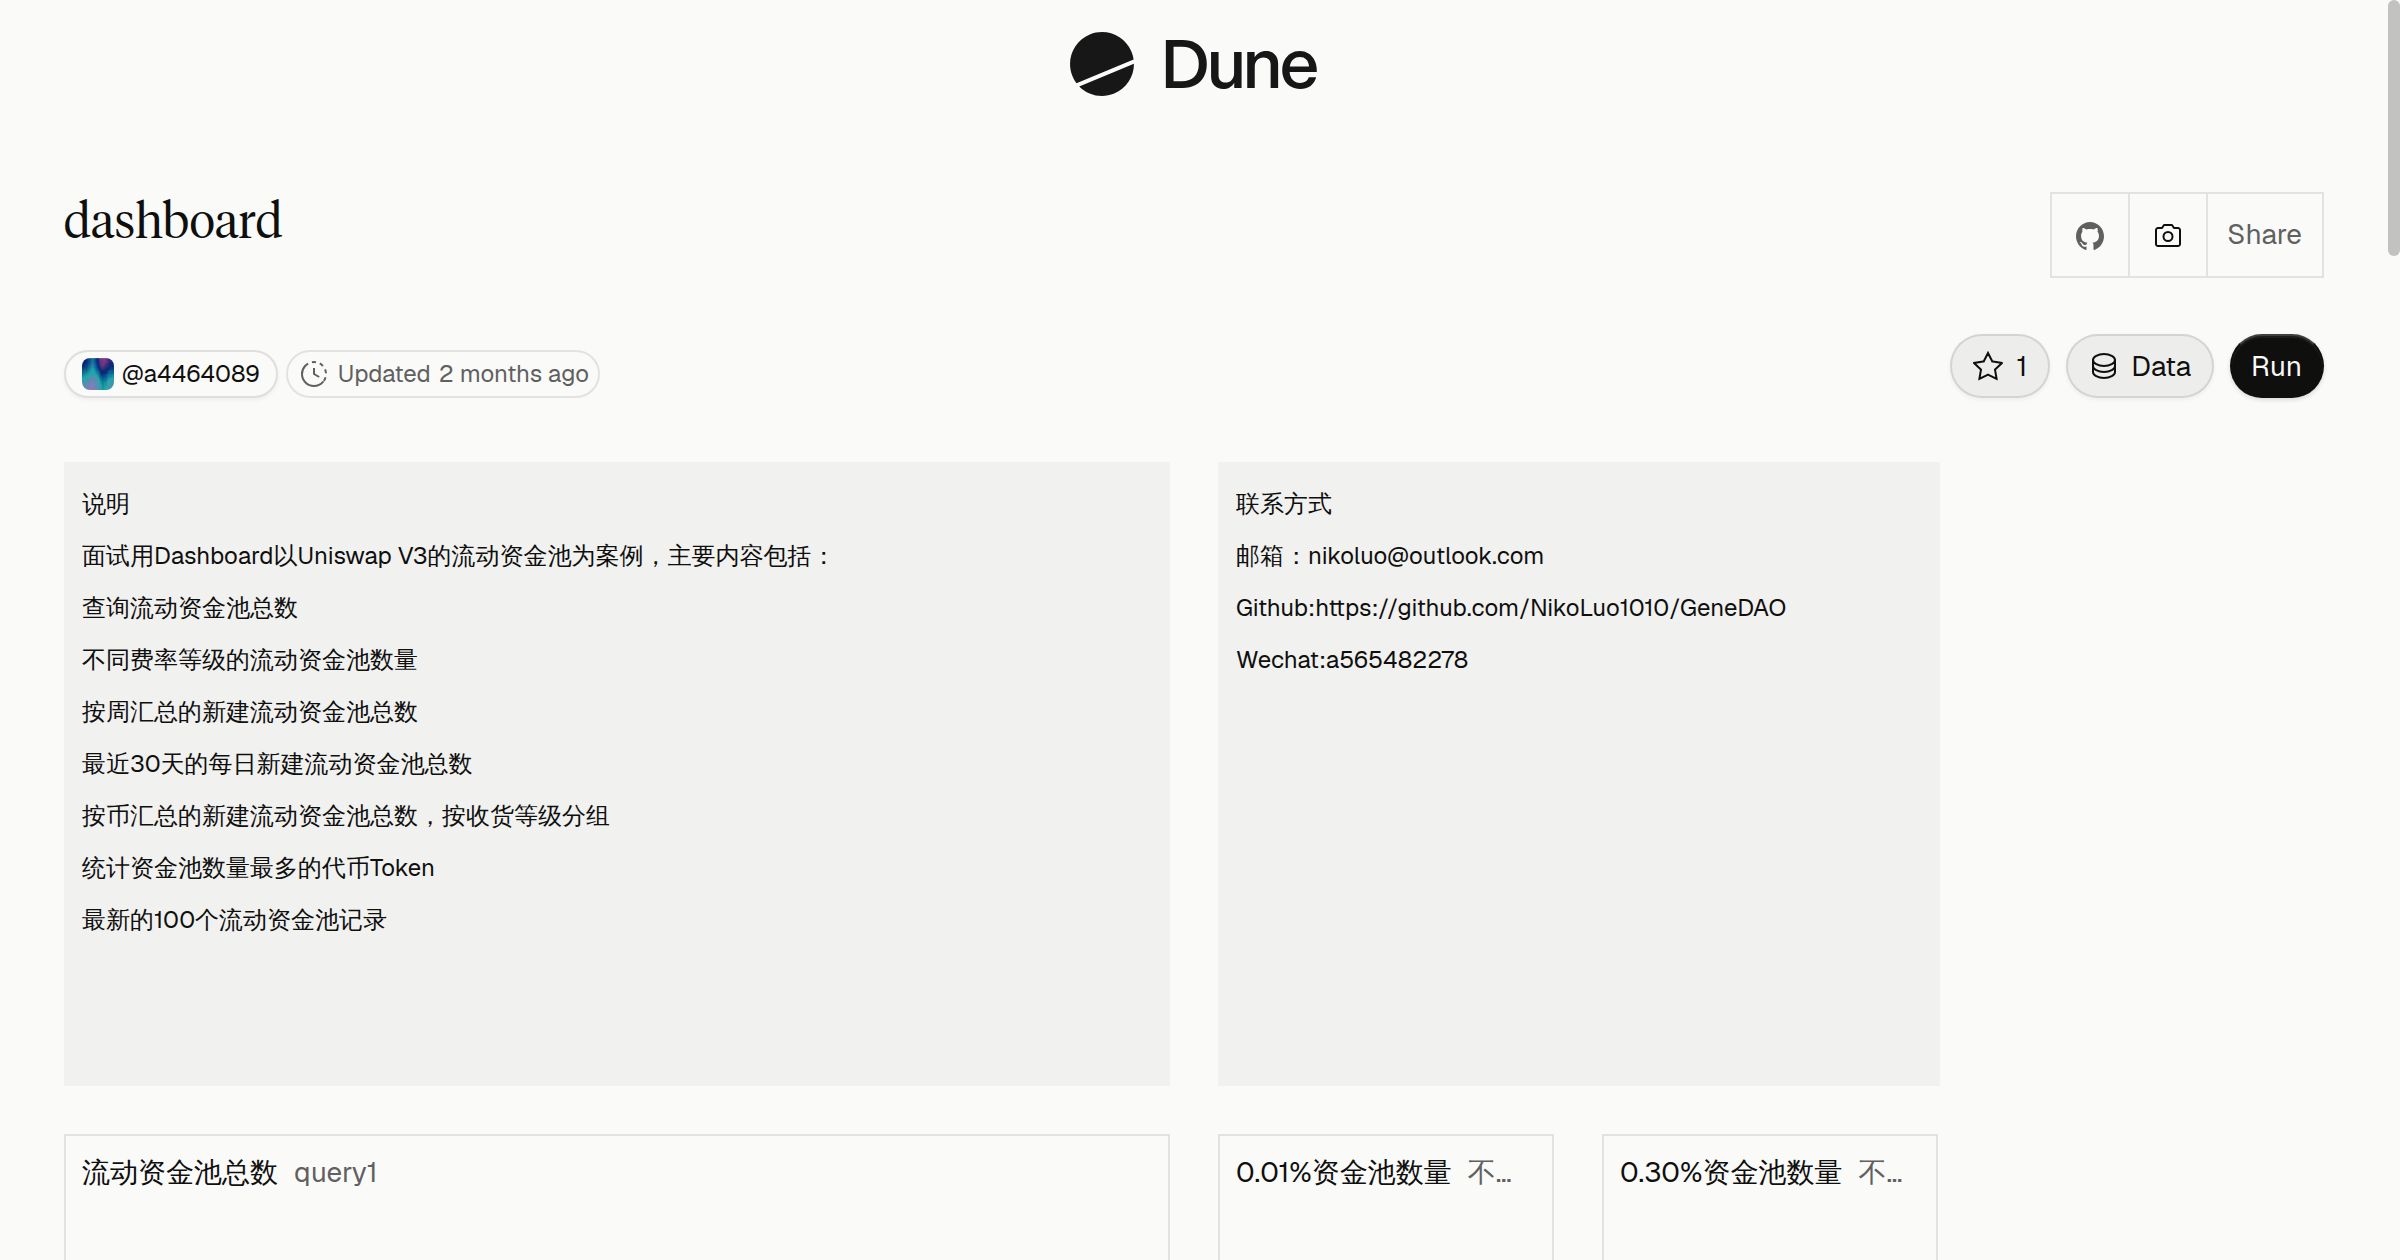Click the 面试用Dashboard以Uniswap V3 intro line
This screenshot has width=2400, height=1260.
click(x=455, y=556)
